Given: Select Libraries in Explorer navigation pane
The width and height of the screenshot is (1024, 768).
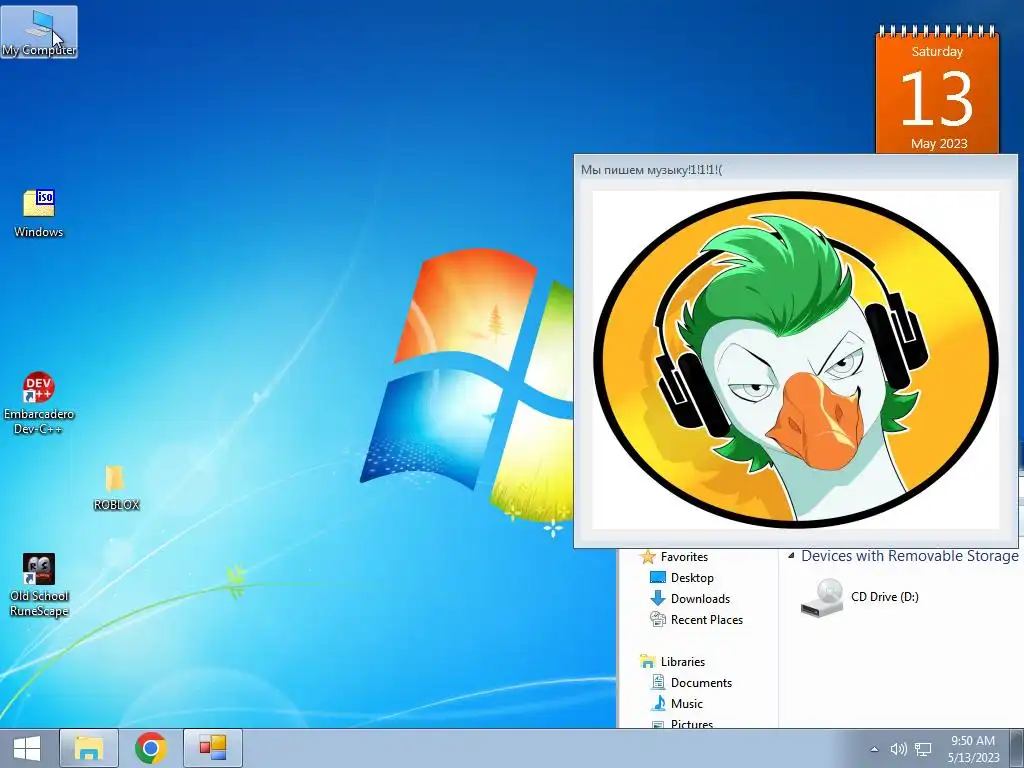Looking at the screenshot, I should pyautogui.click(x=682, y=662).
